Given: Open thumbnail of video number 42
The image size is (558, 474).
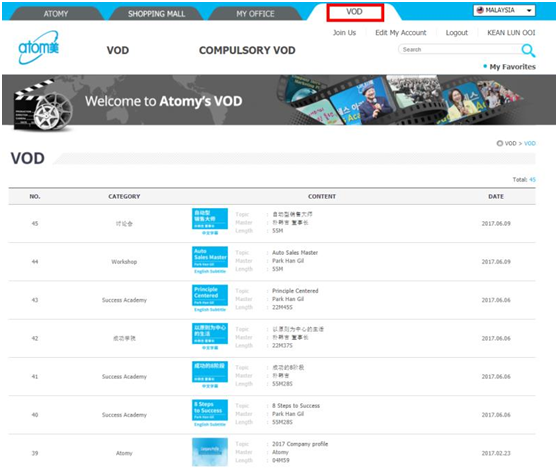Looking at the screenshot, I should (210, 337).
